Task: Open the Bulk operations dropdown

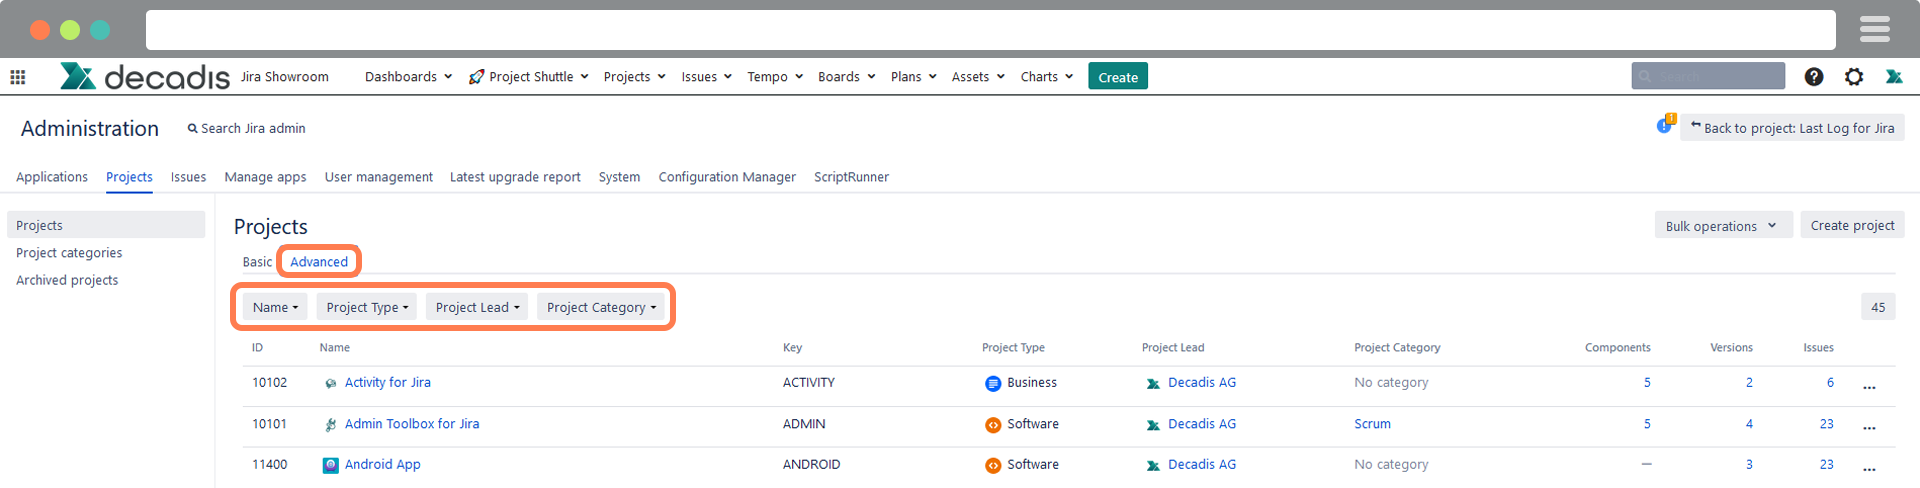Action: pos(1720,226)
